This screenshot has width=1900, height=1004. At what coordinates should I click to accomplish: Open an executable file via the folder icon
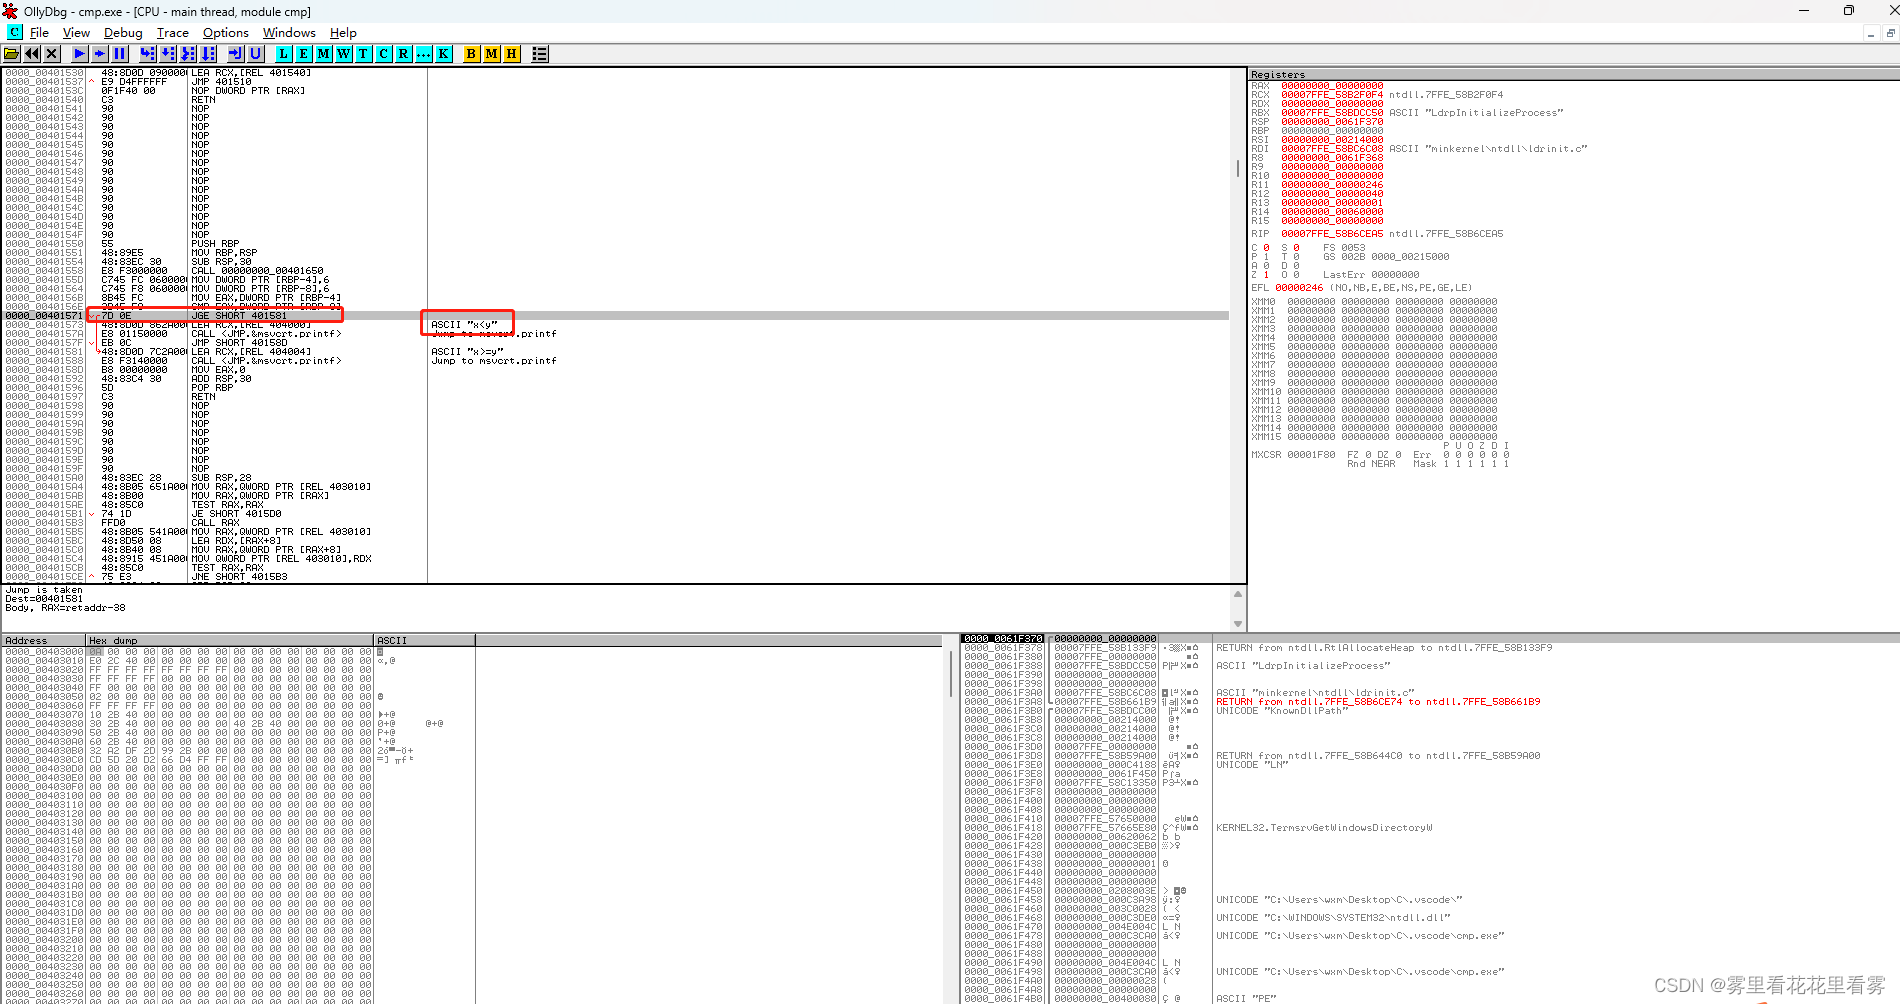(x=12, y=54)
